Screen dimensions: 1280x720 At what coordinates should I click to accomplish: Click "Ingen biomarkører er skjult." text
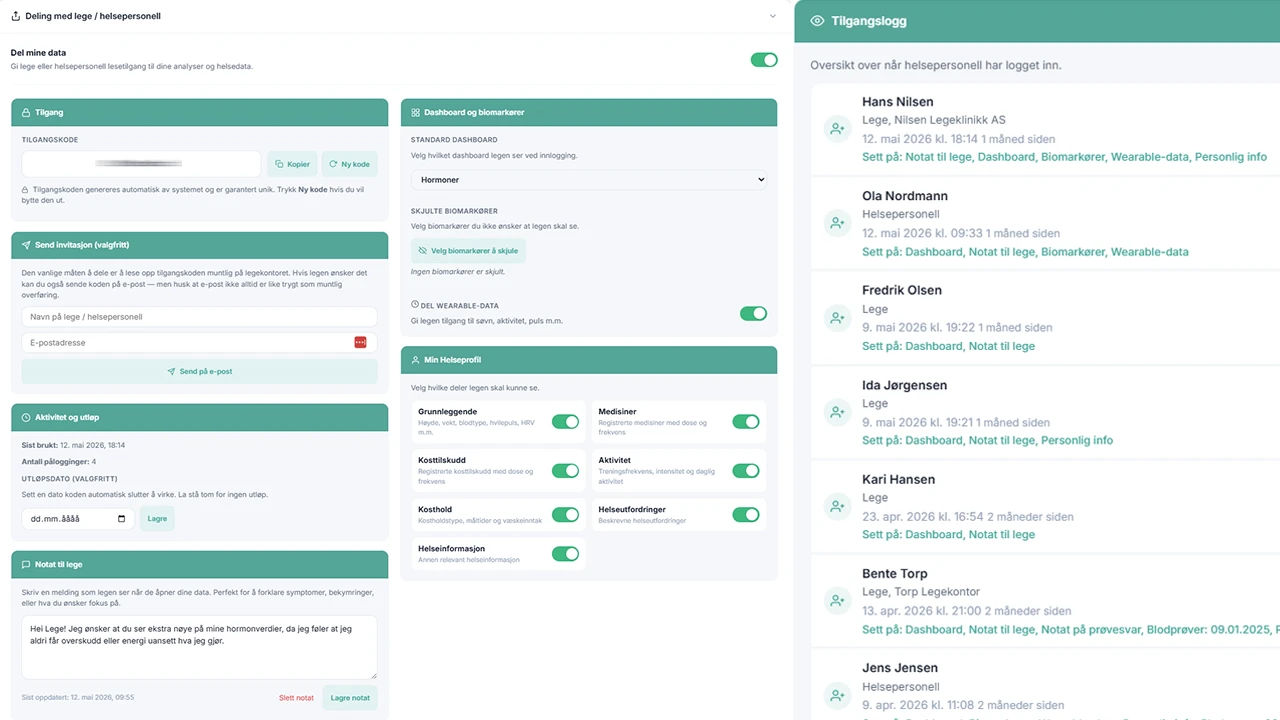pyautogui.click(x=456, y=272)
